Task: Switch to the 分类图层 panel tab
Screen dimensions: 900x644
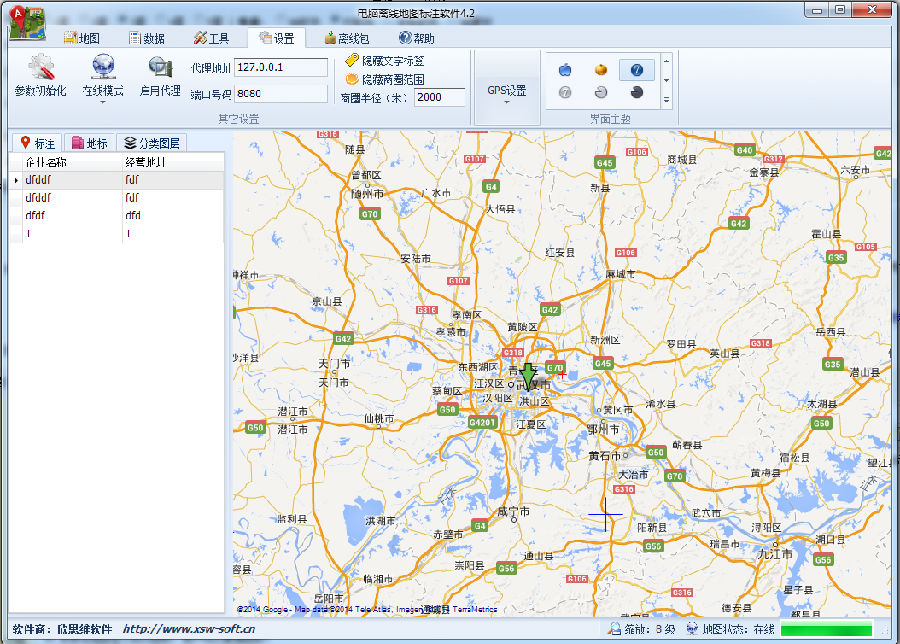Action: coord(152,143)
